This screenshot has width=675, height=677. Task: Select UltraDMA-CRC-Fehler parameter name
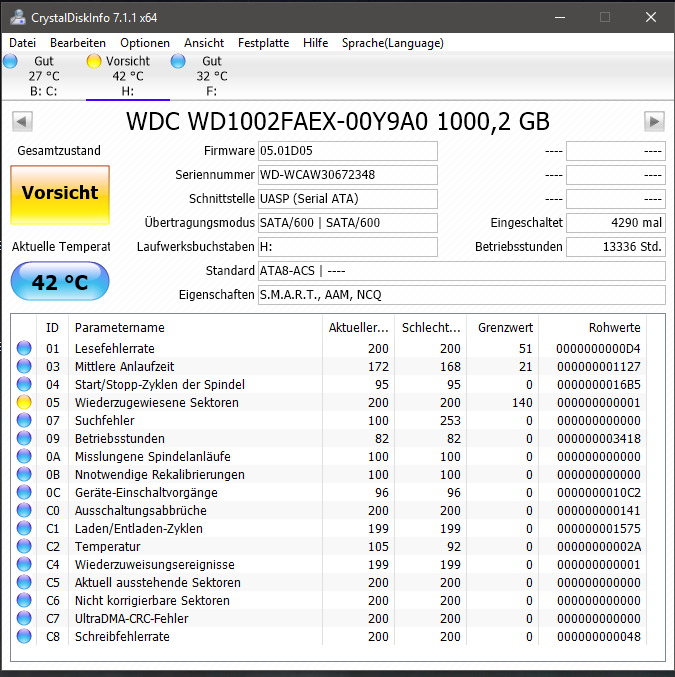[132, 618]
